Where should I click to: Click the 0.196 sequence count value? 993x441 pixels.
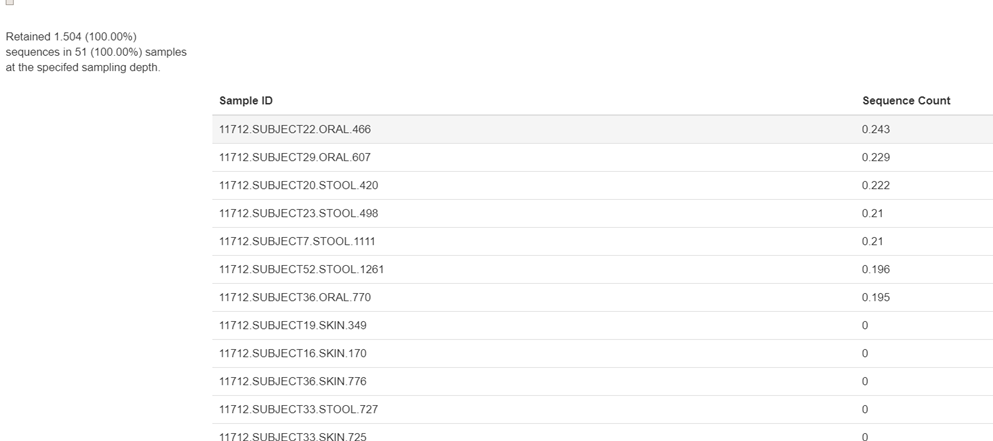[875, 269]
